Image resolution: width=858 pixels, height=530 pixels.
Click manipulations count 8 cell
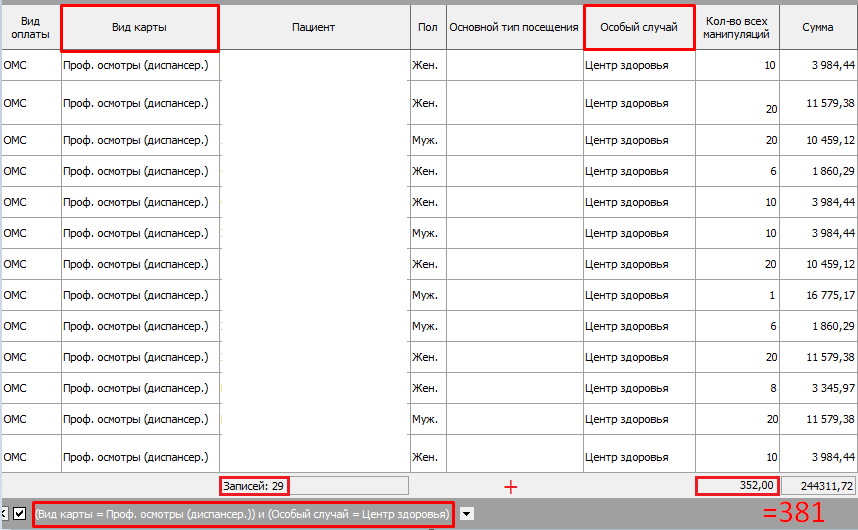[x=737, y=388]
